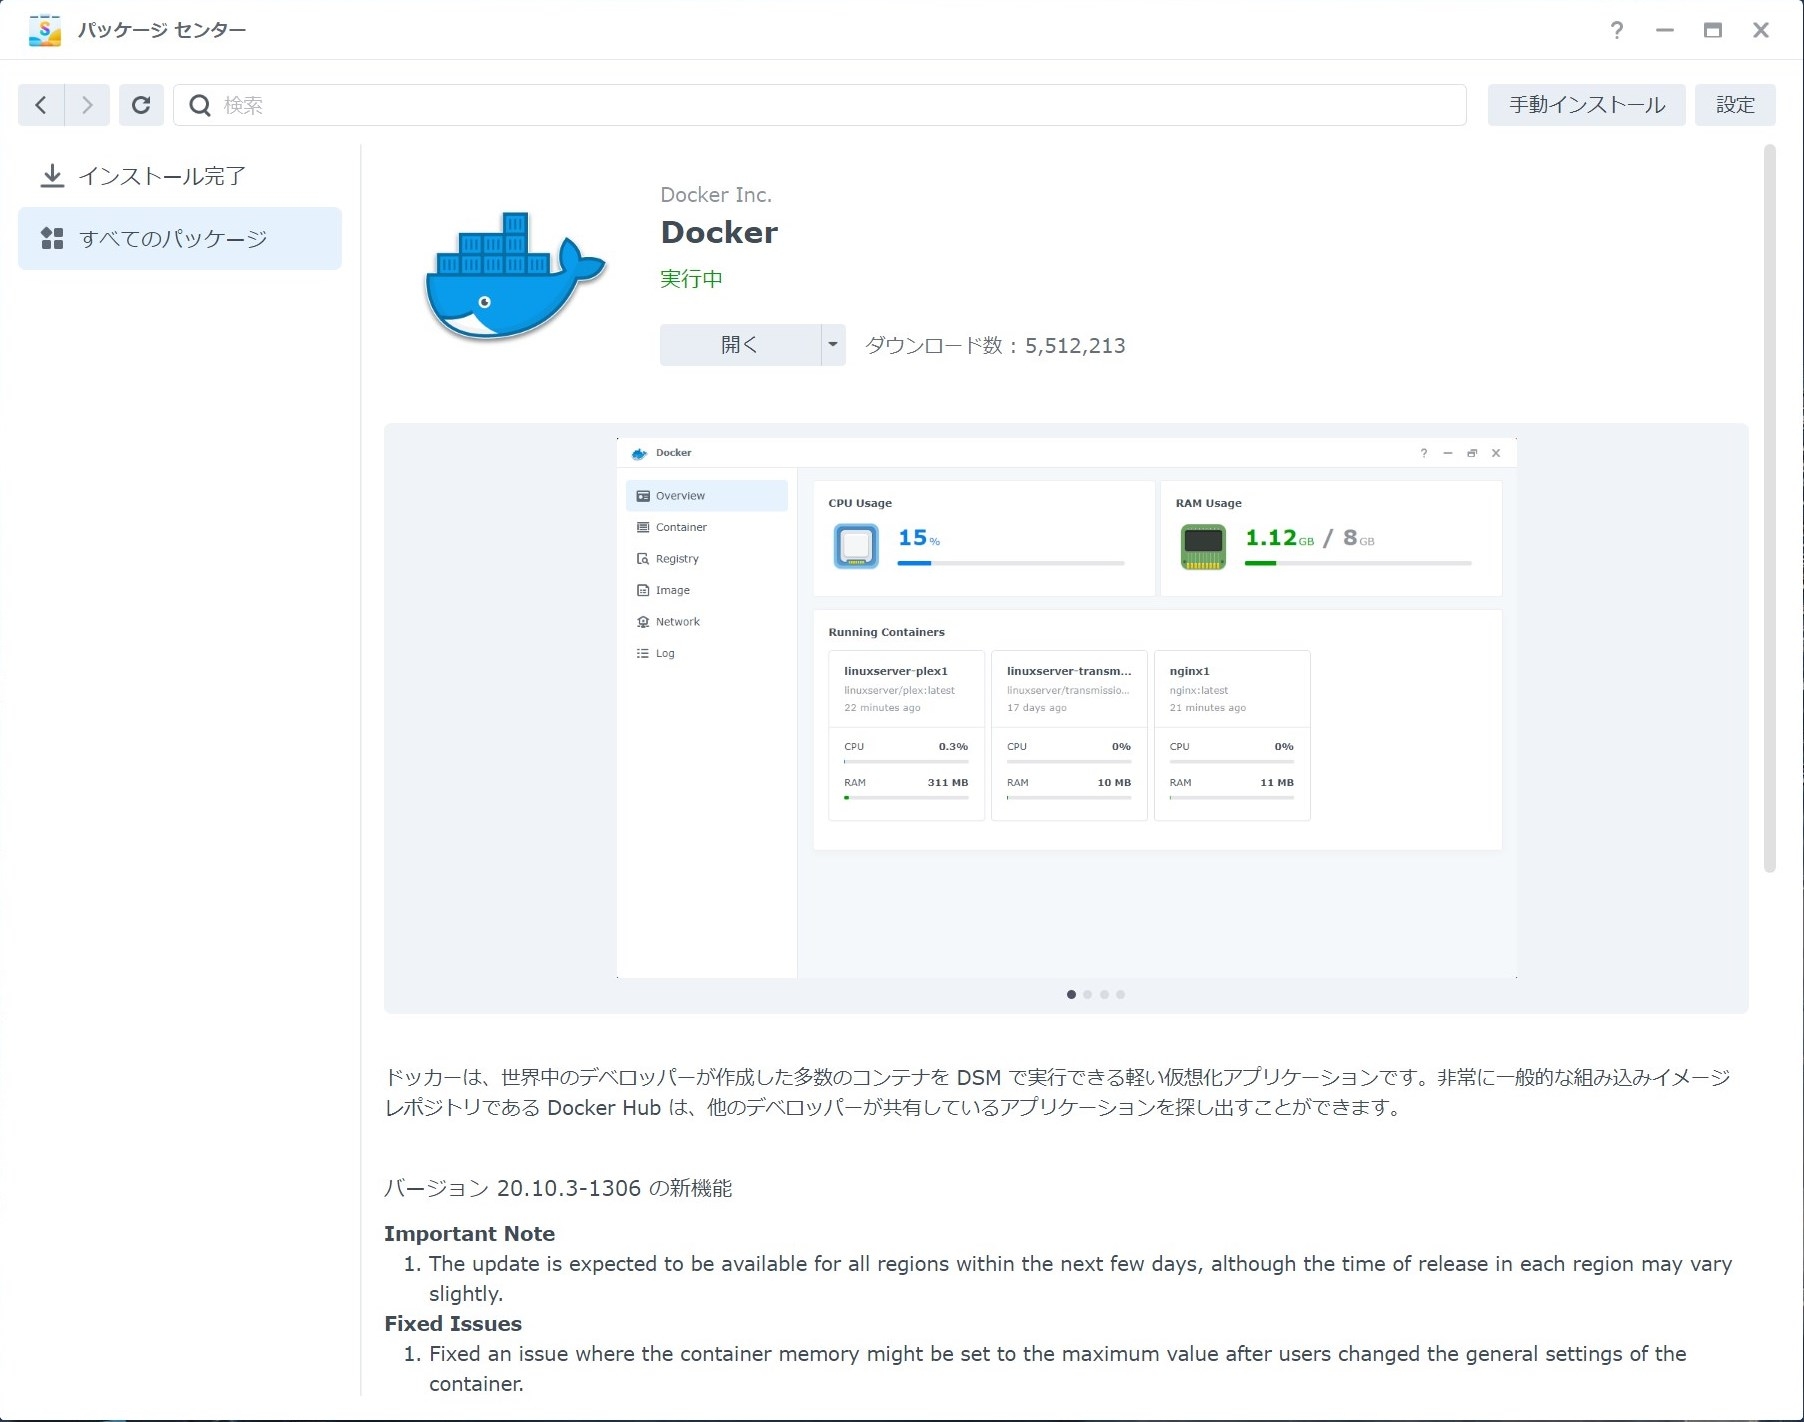This screenshot has height=1422, width=1804.
Task: Click the forward navigation arrow
Action: [x=87, y=105]
